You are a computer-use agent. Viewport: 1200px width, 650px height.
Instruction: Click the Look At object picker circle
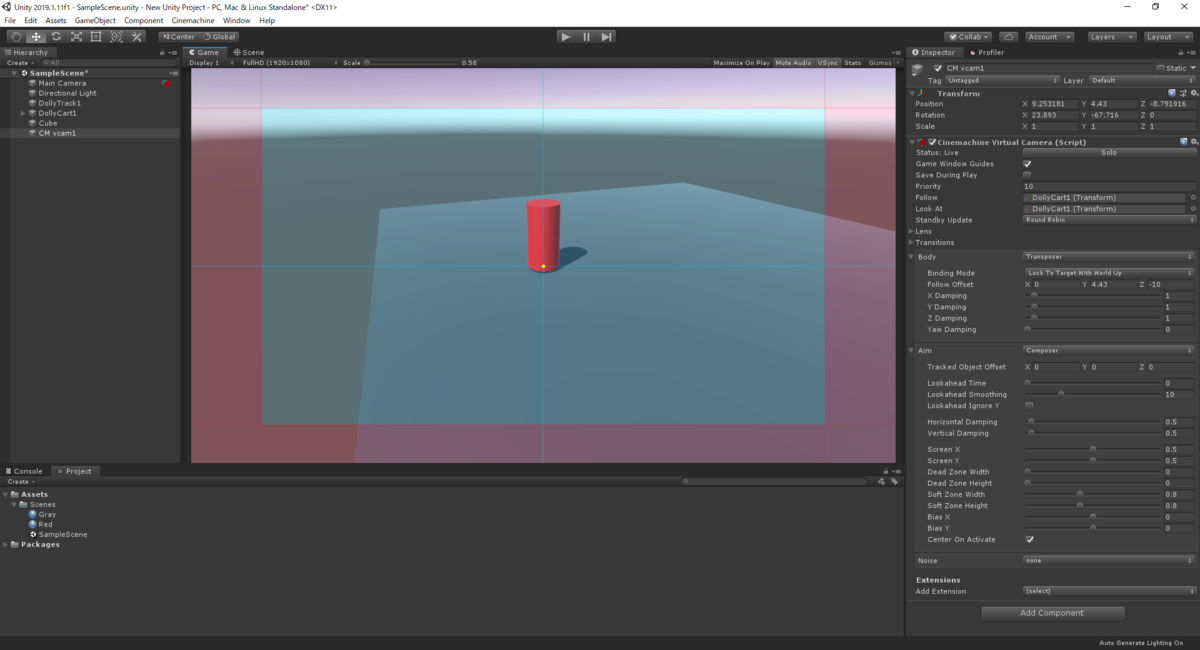1192,209
